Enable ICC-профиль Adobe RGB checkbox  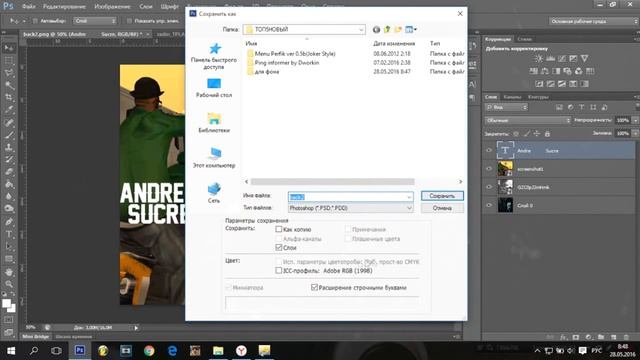coord(279,271)
